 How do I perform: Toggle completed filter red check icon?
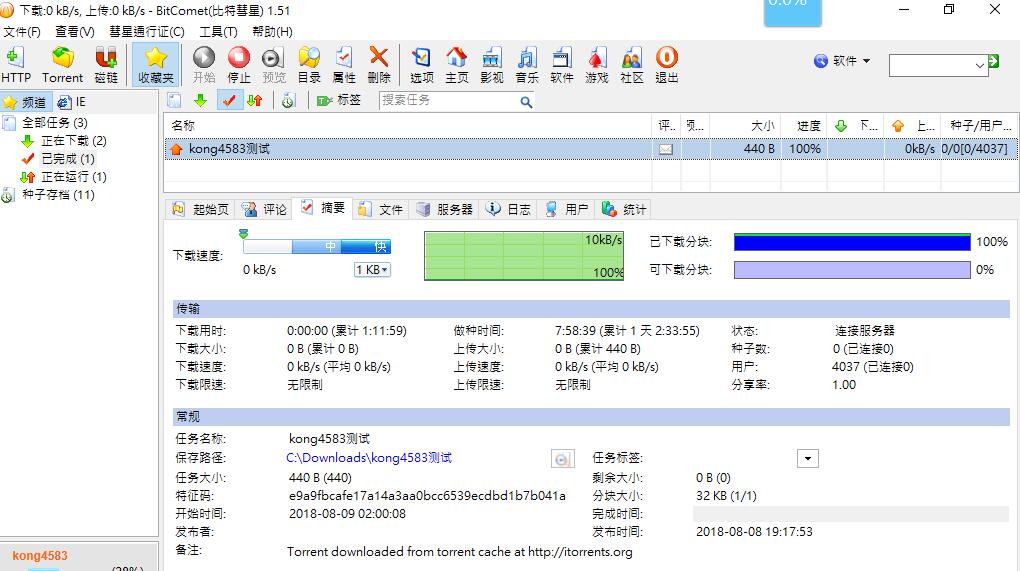[x=229, y=100]
